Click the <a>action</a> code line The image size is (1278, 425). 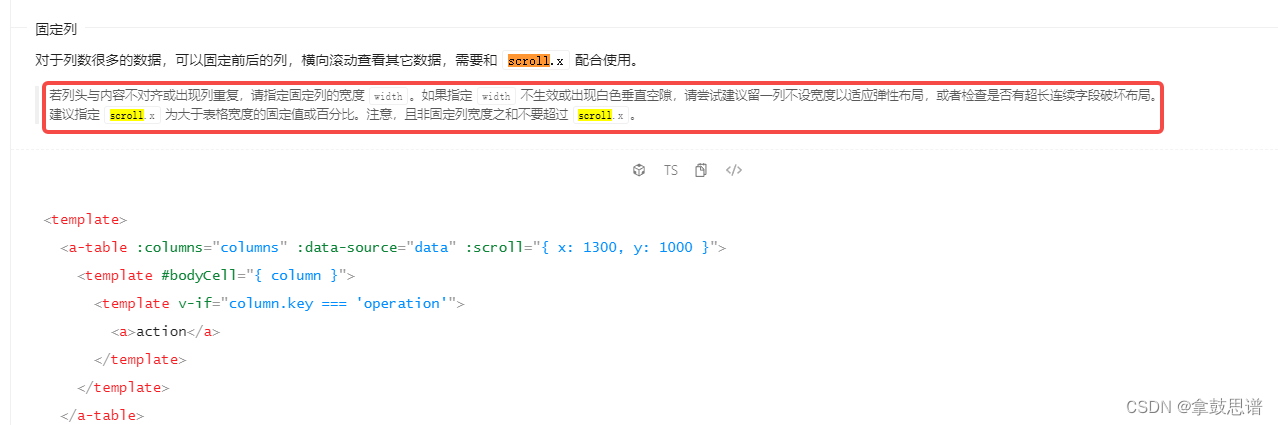[x=165, y=331]
